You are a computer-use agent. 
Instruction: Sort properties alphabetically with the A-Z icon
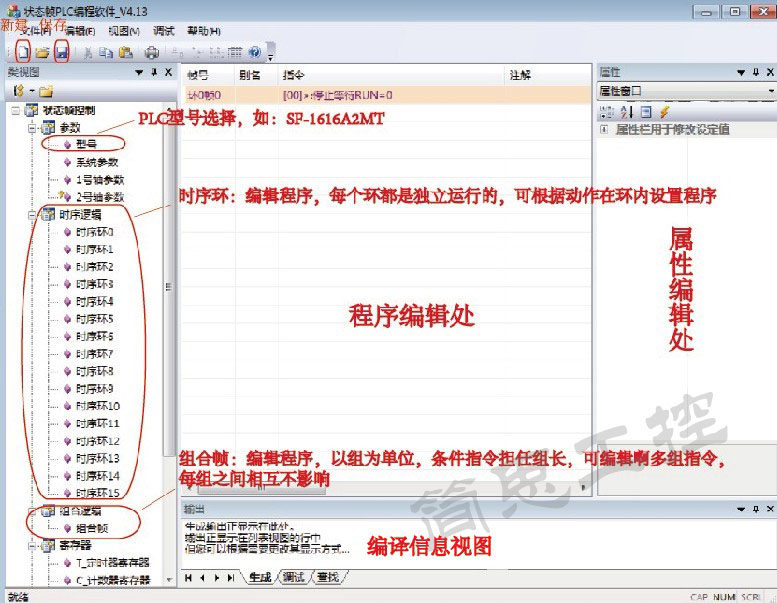pos(626,112)
